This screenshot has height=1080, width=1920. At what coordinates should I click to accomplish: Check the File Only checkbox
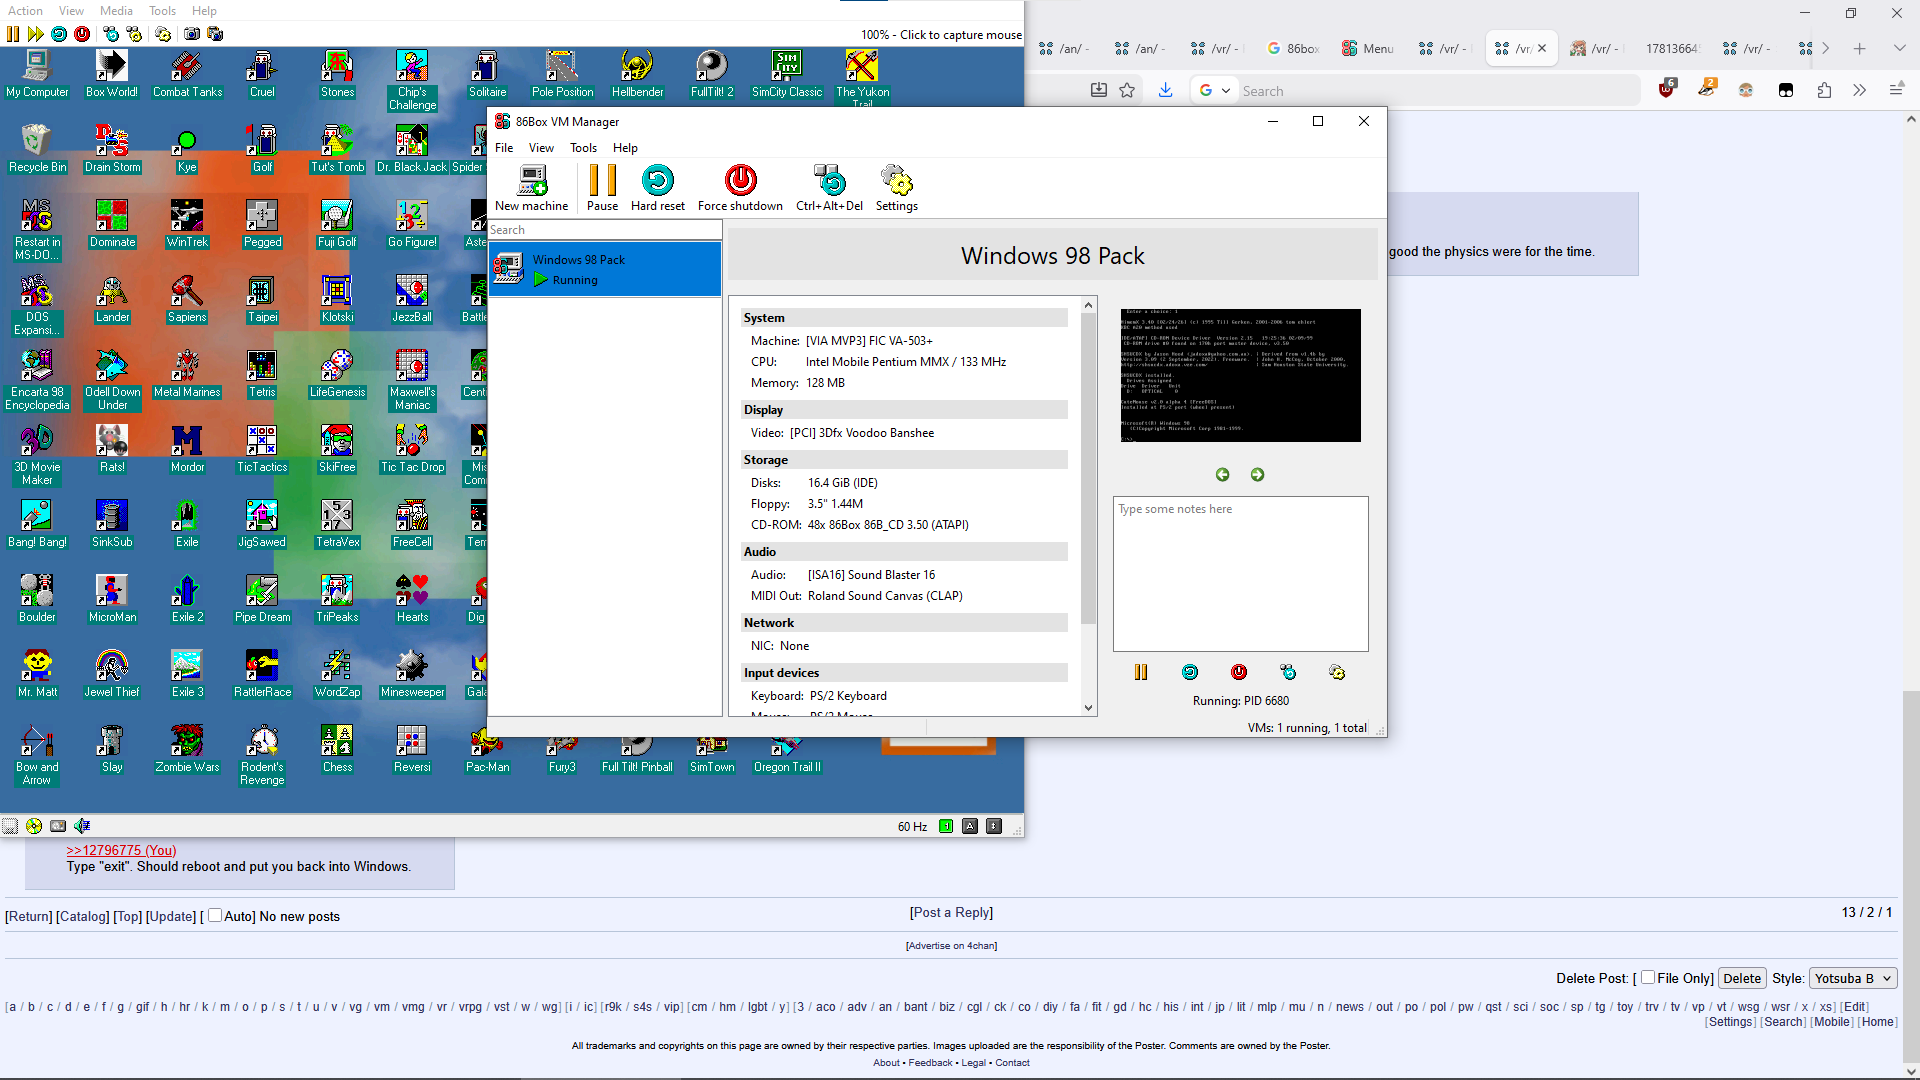point(1648,978)
